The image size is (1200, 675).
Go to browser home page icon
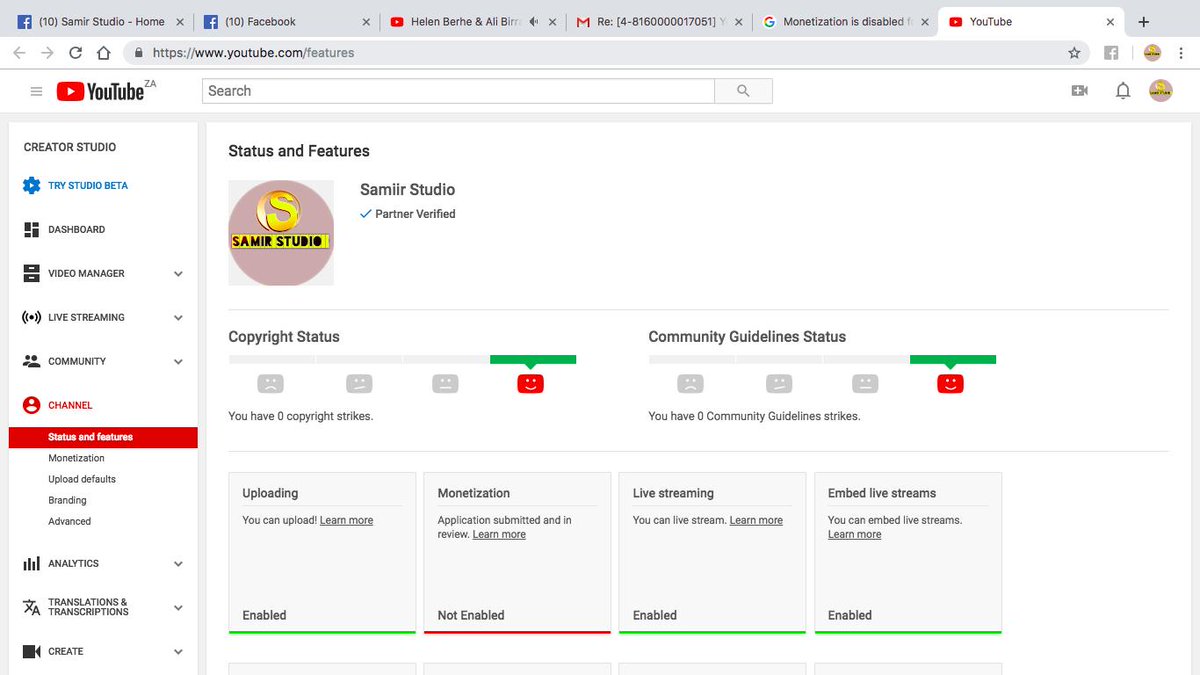point(104,53)
